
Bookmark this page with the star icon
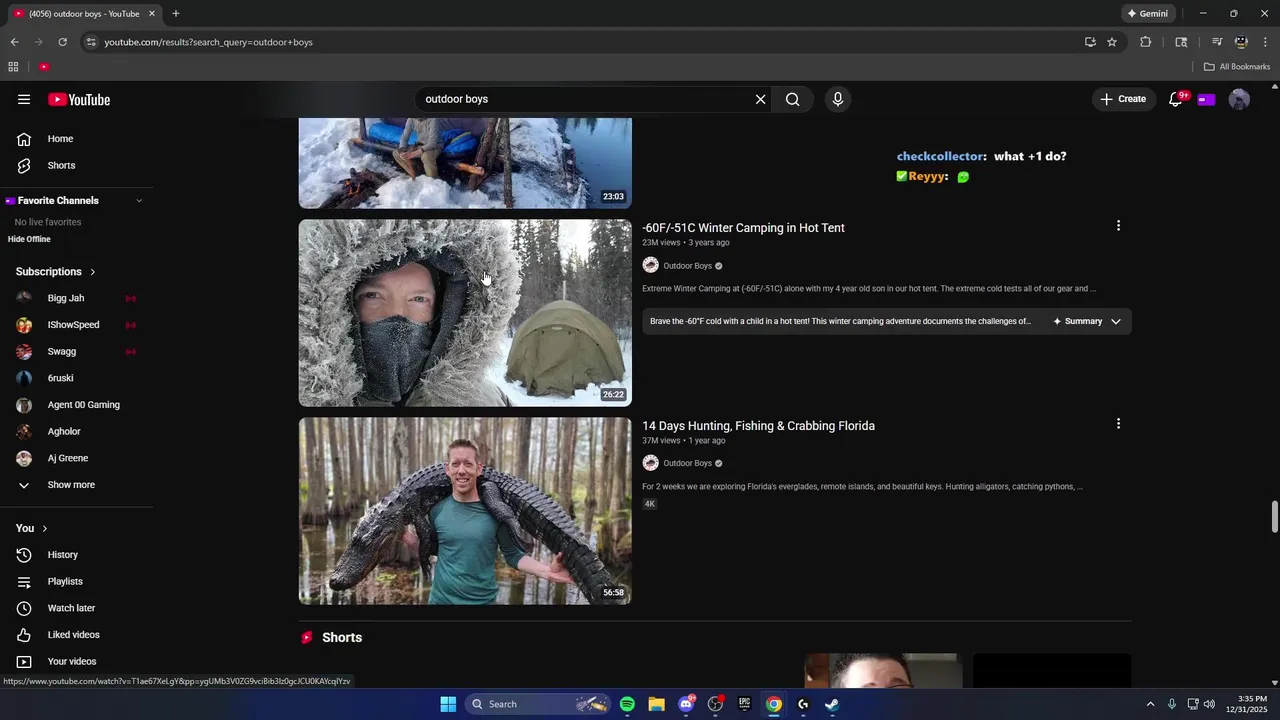click(1112, 42)
